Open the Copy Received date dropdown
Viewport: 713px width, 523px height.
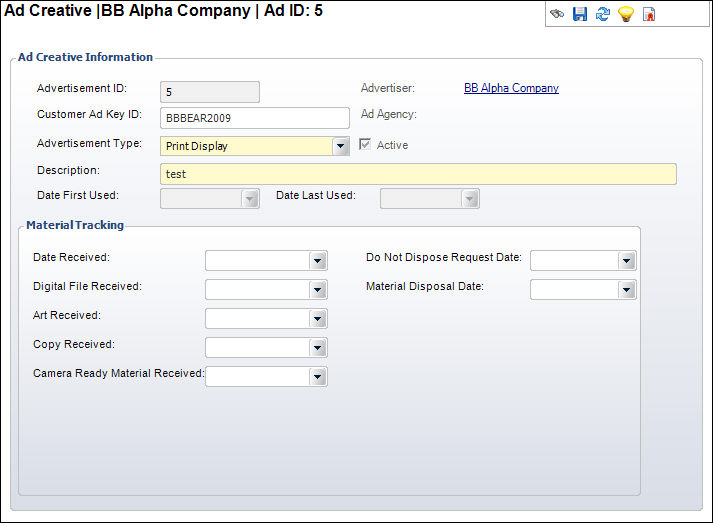(x=318, y=348)
